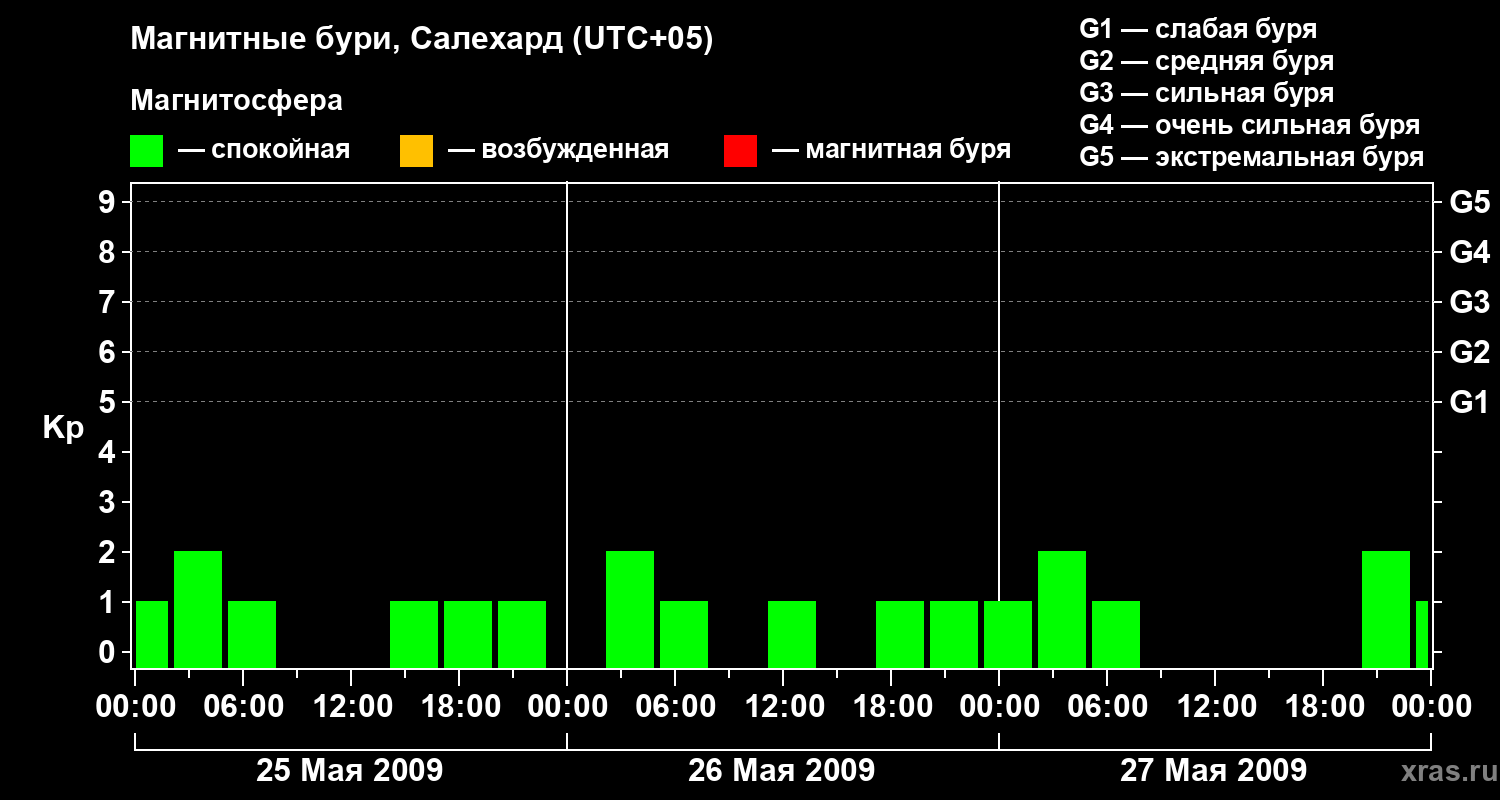Screen dimensions: 1500x800
Task: Select the Kp 1 bar around 12:00 on 26 May
Action: point(792,634)
